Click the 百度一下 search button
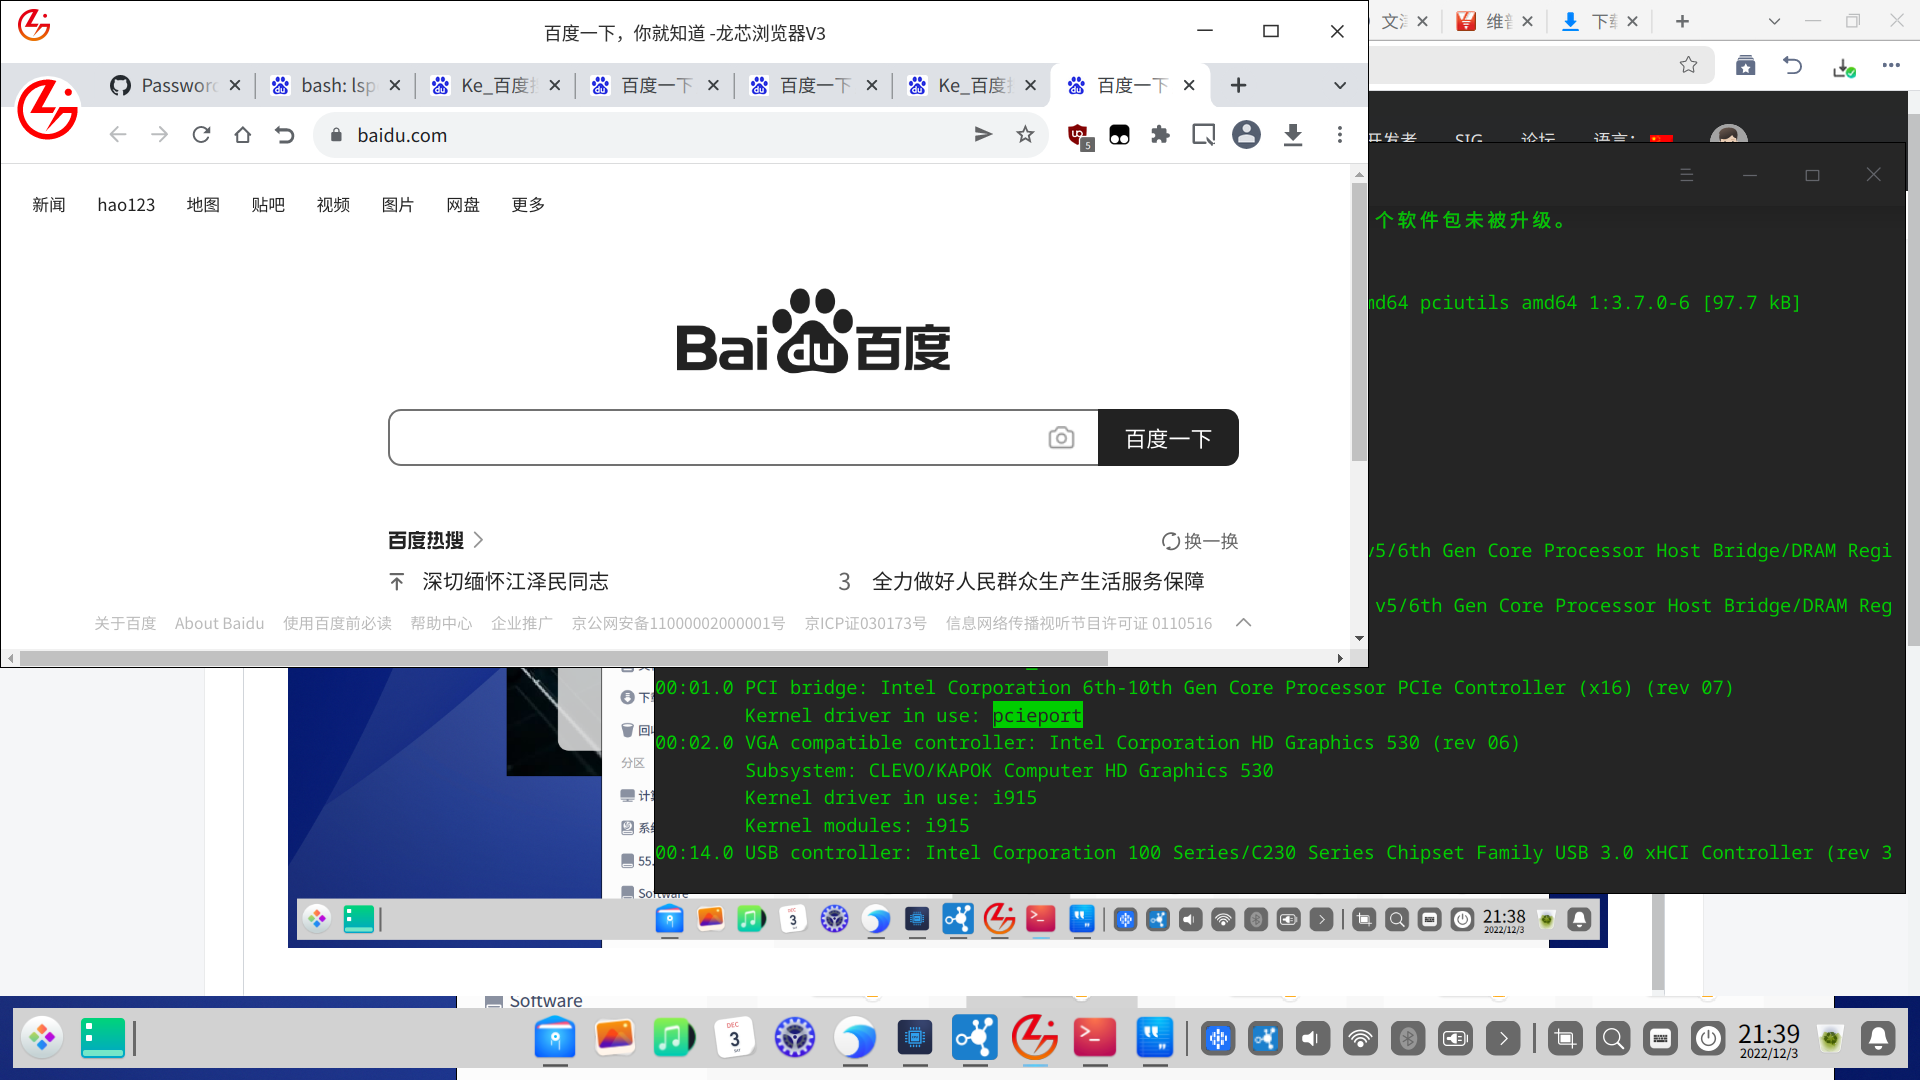 tap(1168, 438)
